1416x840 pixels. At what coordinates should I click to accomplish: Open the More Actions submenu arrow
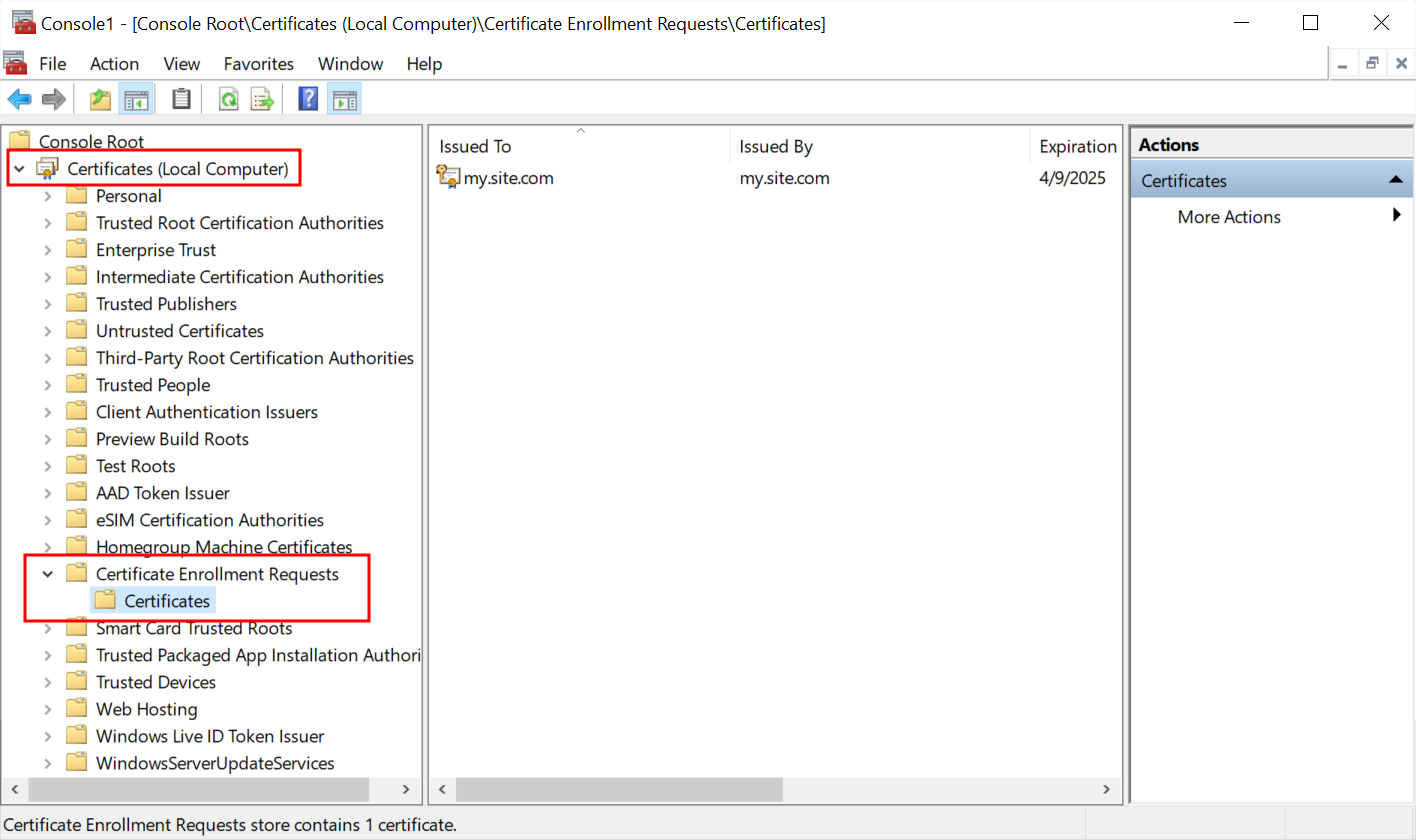click(x=1397, y=216)
